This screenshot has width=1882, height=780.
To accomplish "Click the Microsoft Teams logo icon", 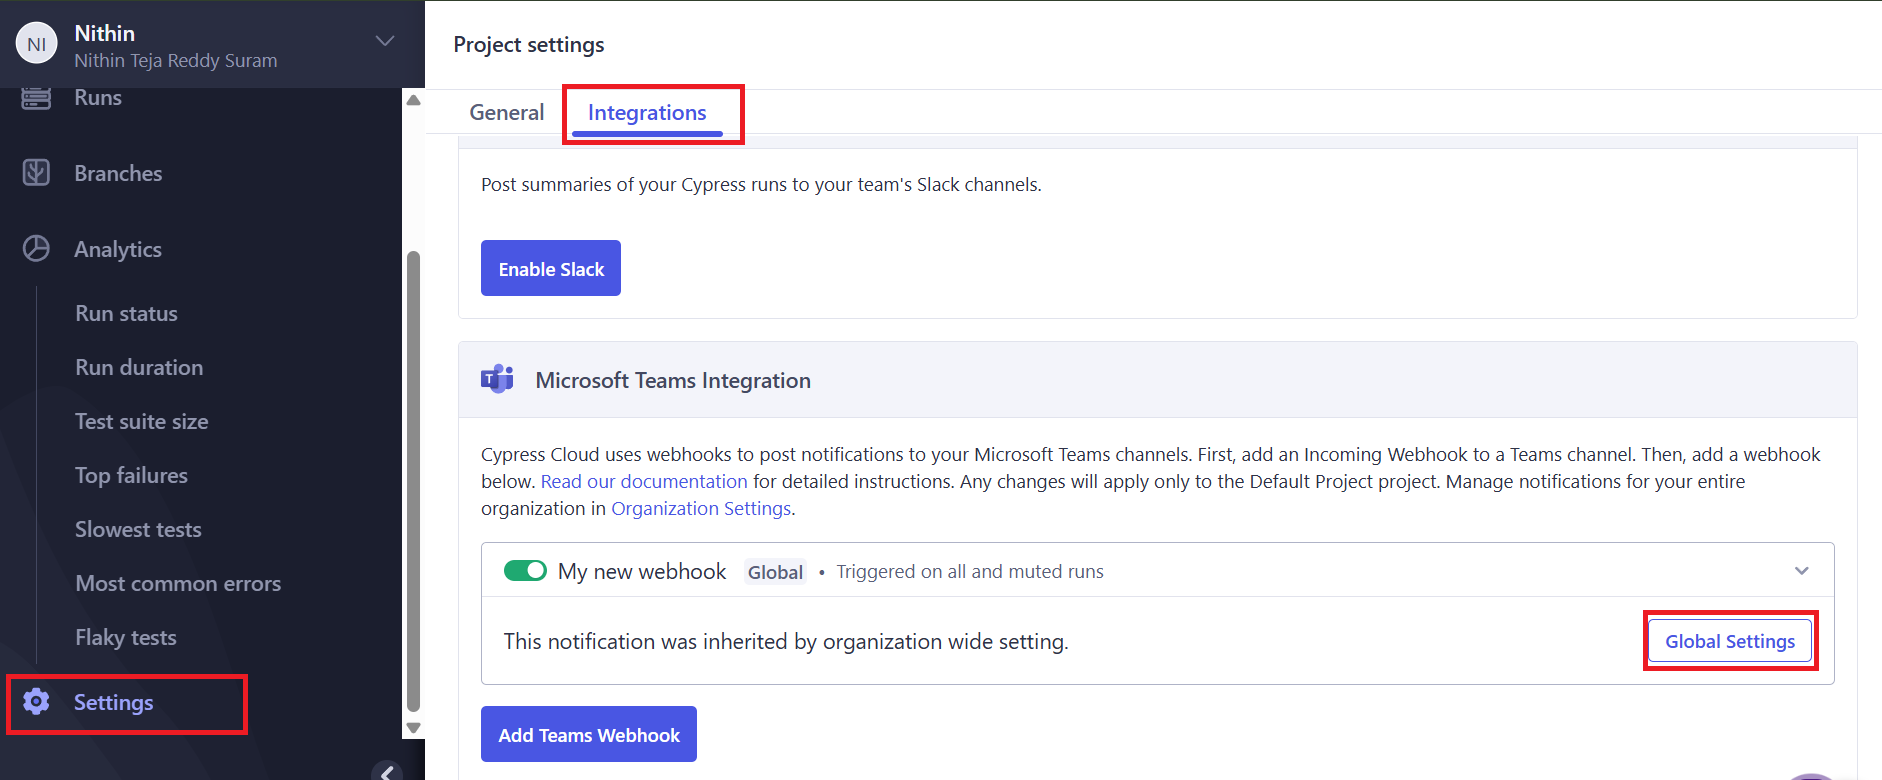I will pyautogui.click(x=497, y=380).
